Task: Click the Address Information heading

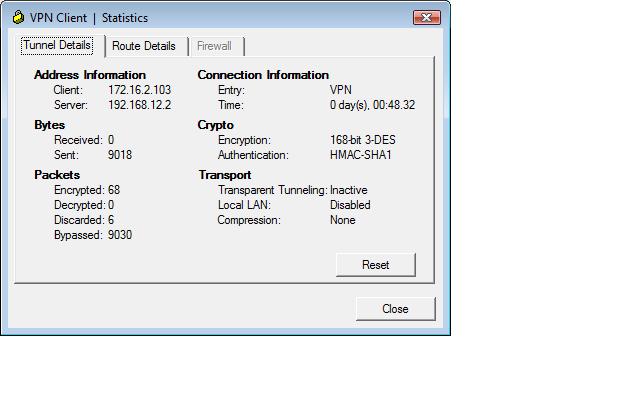Action: tap(89, 75)
